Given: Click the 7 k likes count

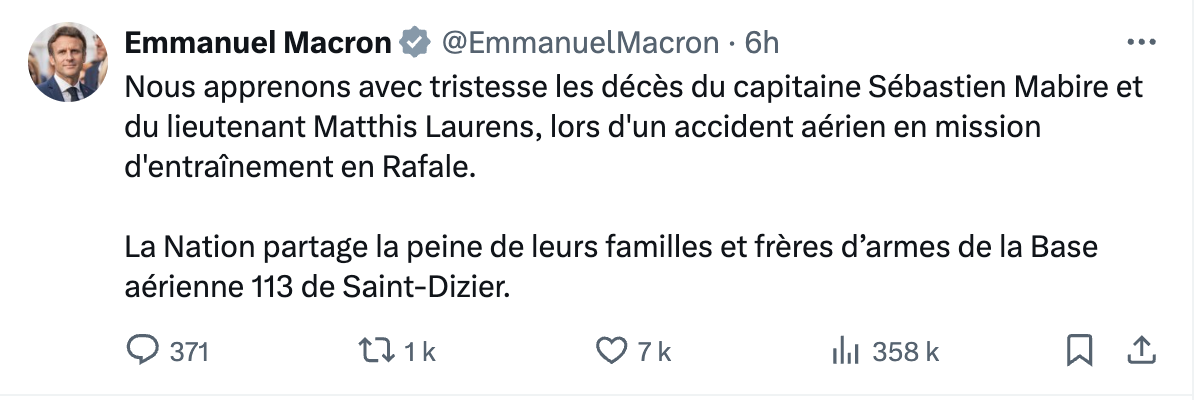Looking at the screenshot, I should 654,352.
